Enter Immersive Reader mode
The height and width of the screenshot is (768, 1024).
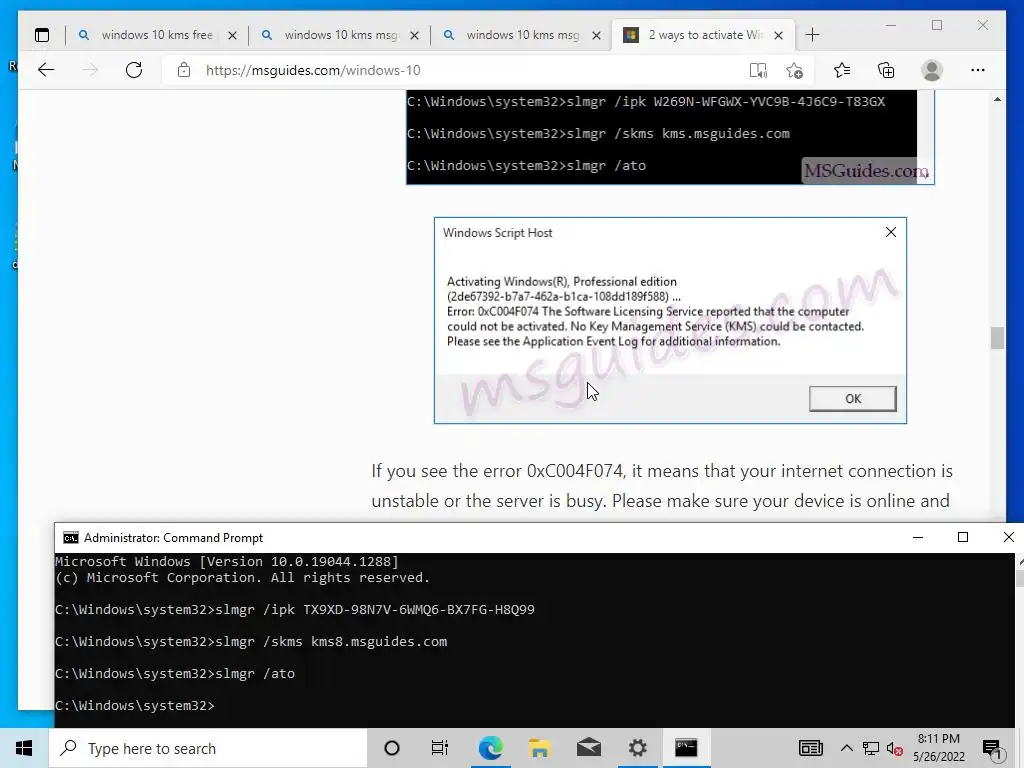(x=758, y=70)
